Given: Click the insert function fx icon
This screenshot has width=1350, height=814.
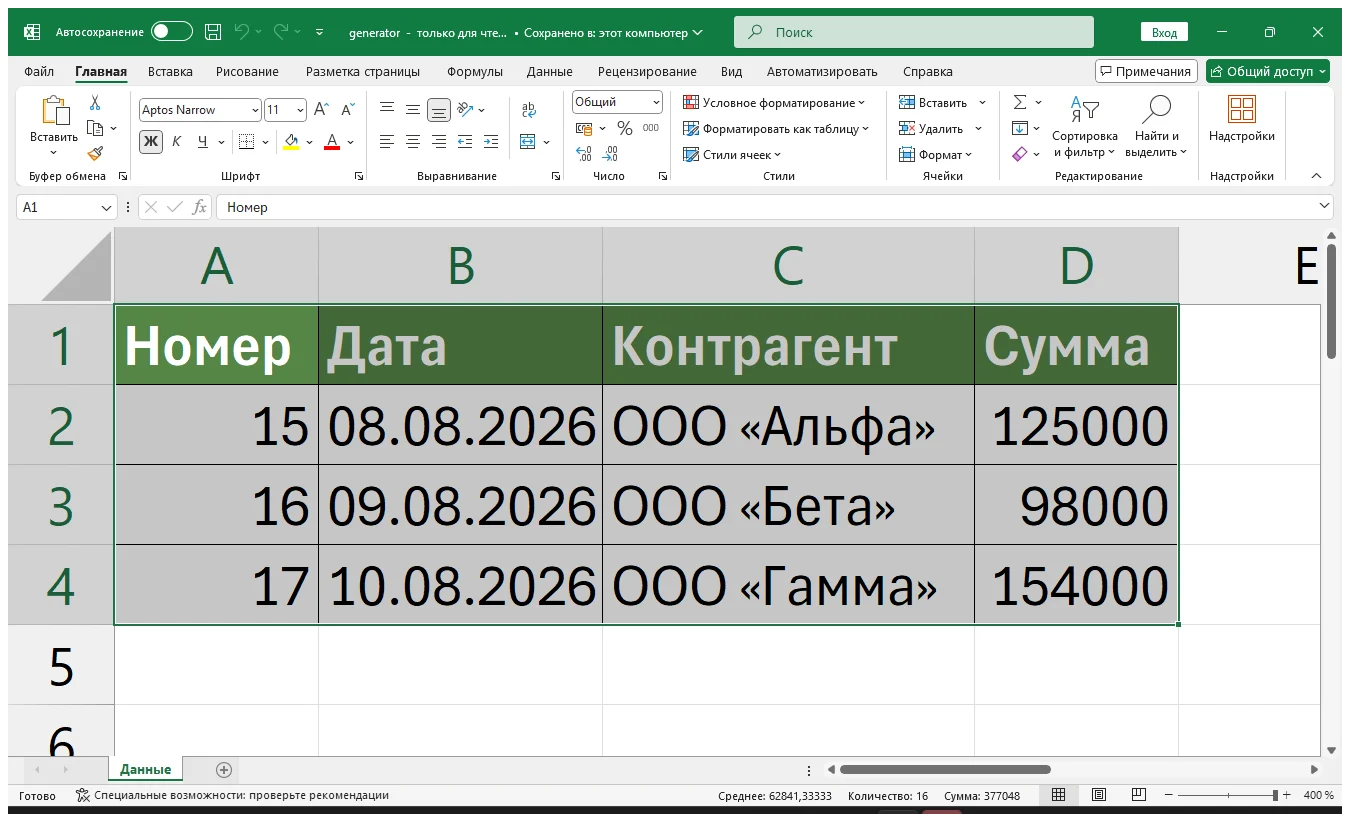Looking at the screenshot, I should pos(200,207).
